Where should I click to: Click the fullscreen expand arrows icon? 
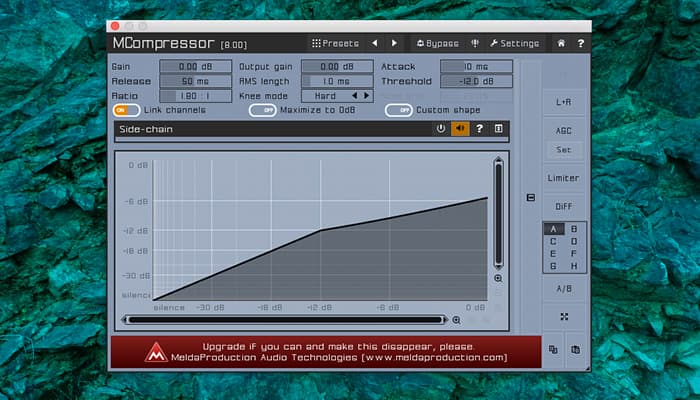564,317
